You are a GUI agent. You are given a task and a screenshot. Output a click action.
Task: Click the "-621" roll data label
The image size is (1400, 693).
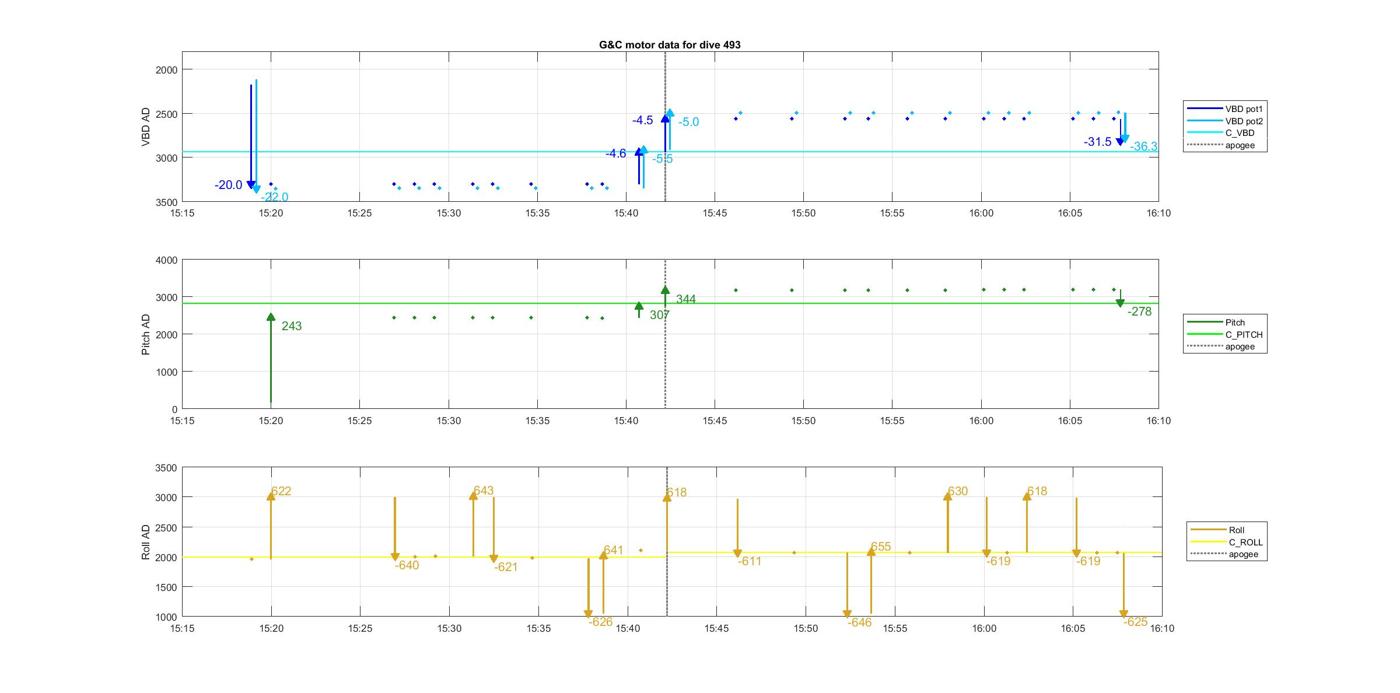point(506,567)
